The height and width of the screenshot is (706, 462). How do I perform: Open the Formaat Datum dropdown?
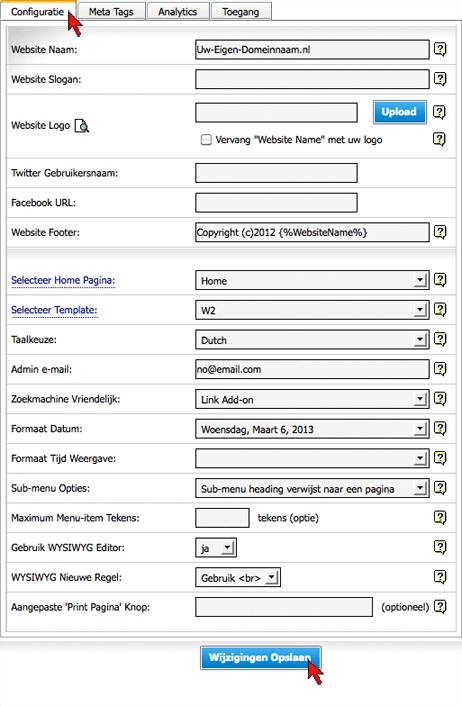pyautogui.click(x=312, y=429)
